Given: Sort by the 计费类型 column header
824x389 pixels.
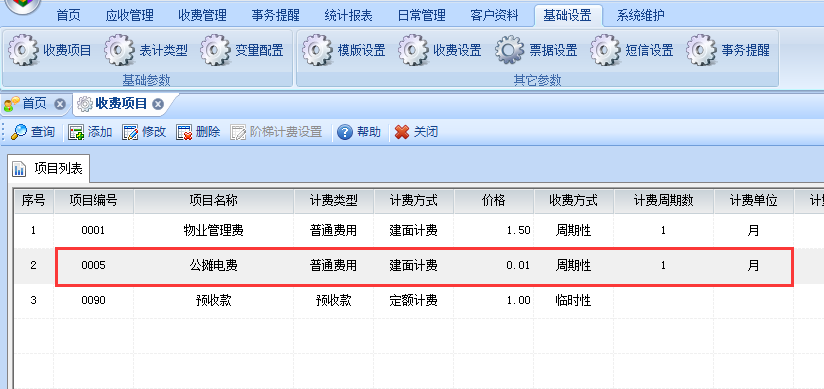Looking at the screenshot, I should click(334, 201).
